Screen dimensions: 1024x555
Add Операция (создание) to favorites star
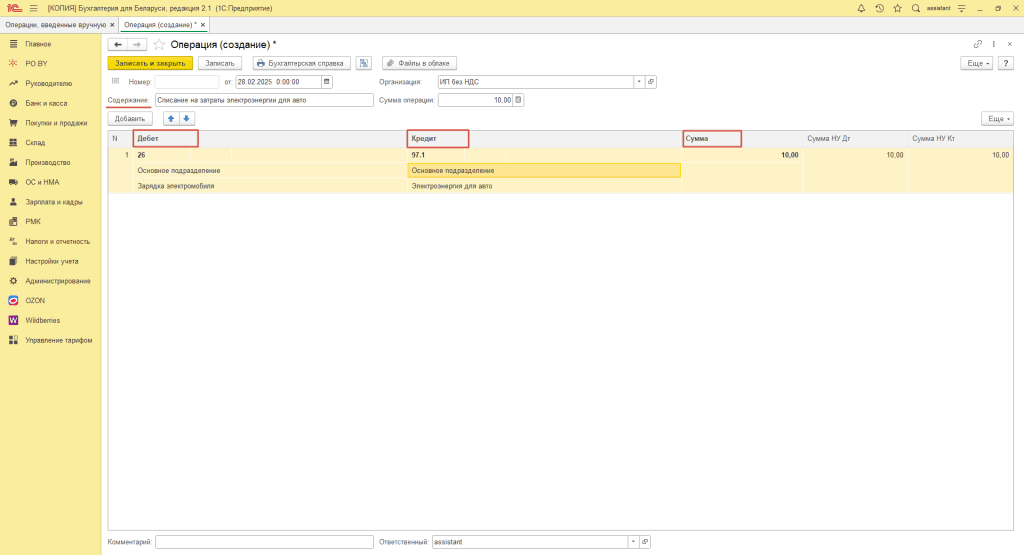coord(159,45)
